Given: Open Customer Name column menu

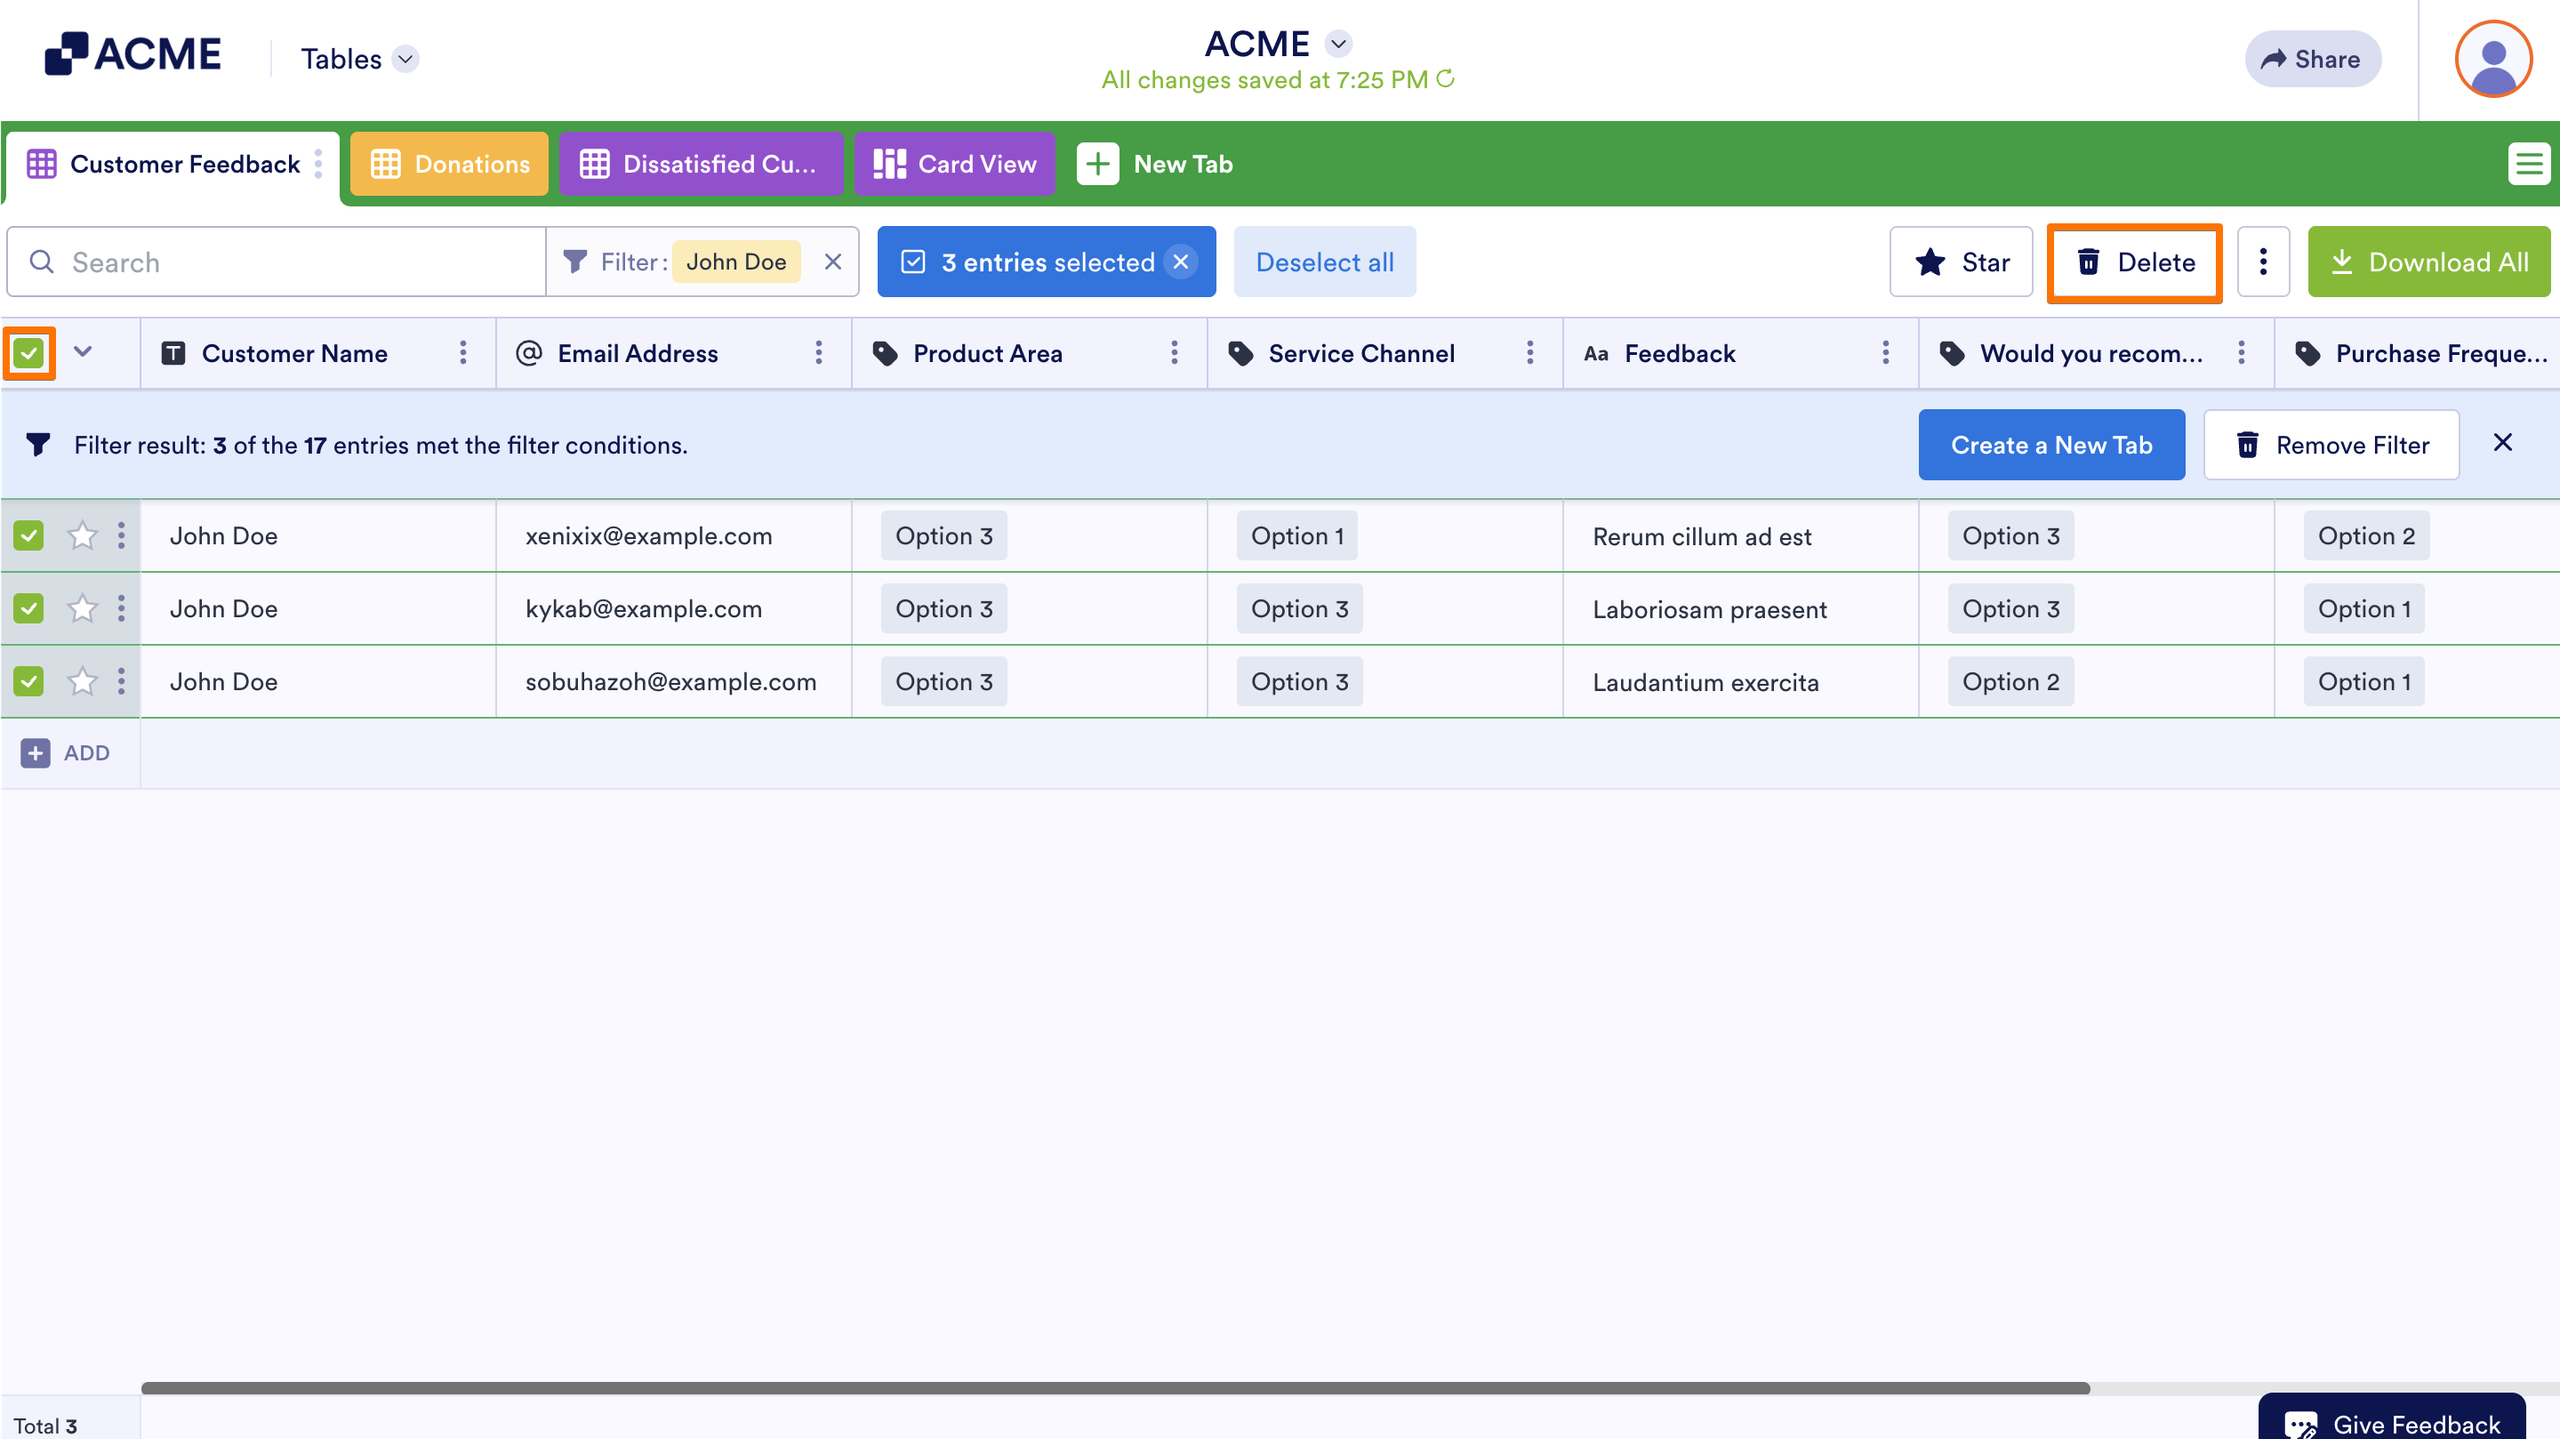Looking at the screenshot, I should 463,353.
